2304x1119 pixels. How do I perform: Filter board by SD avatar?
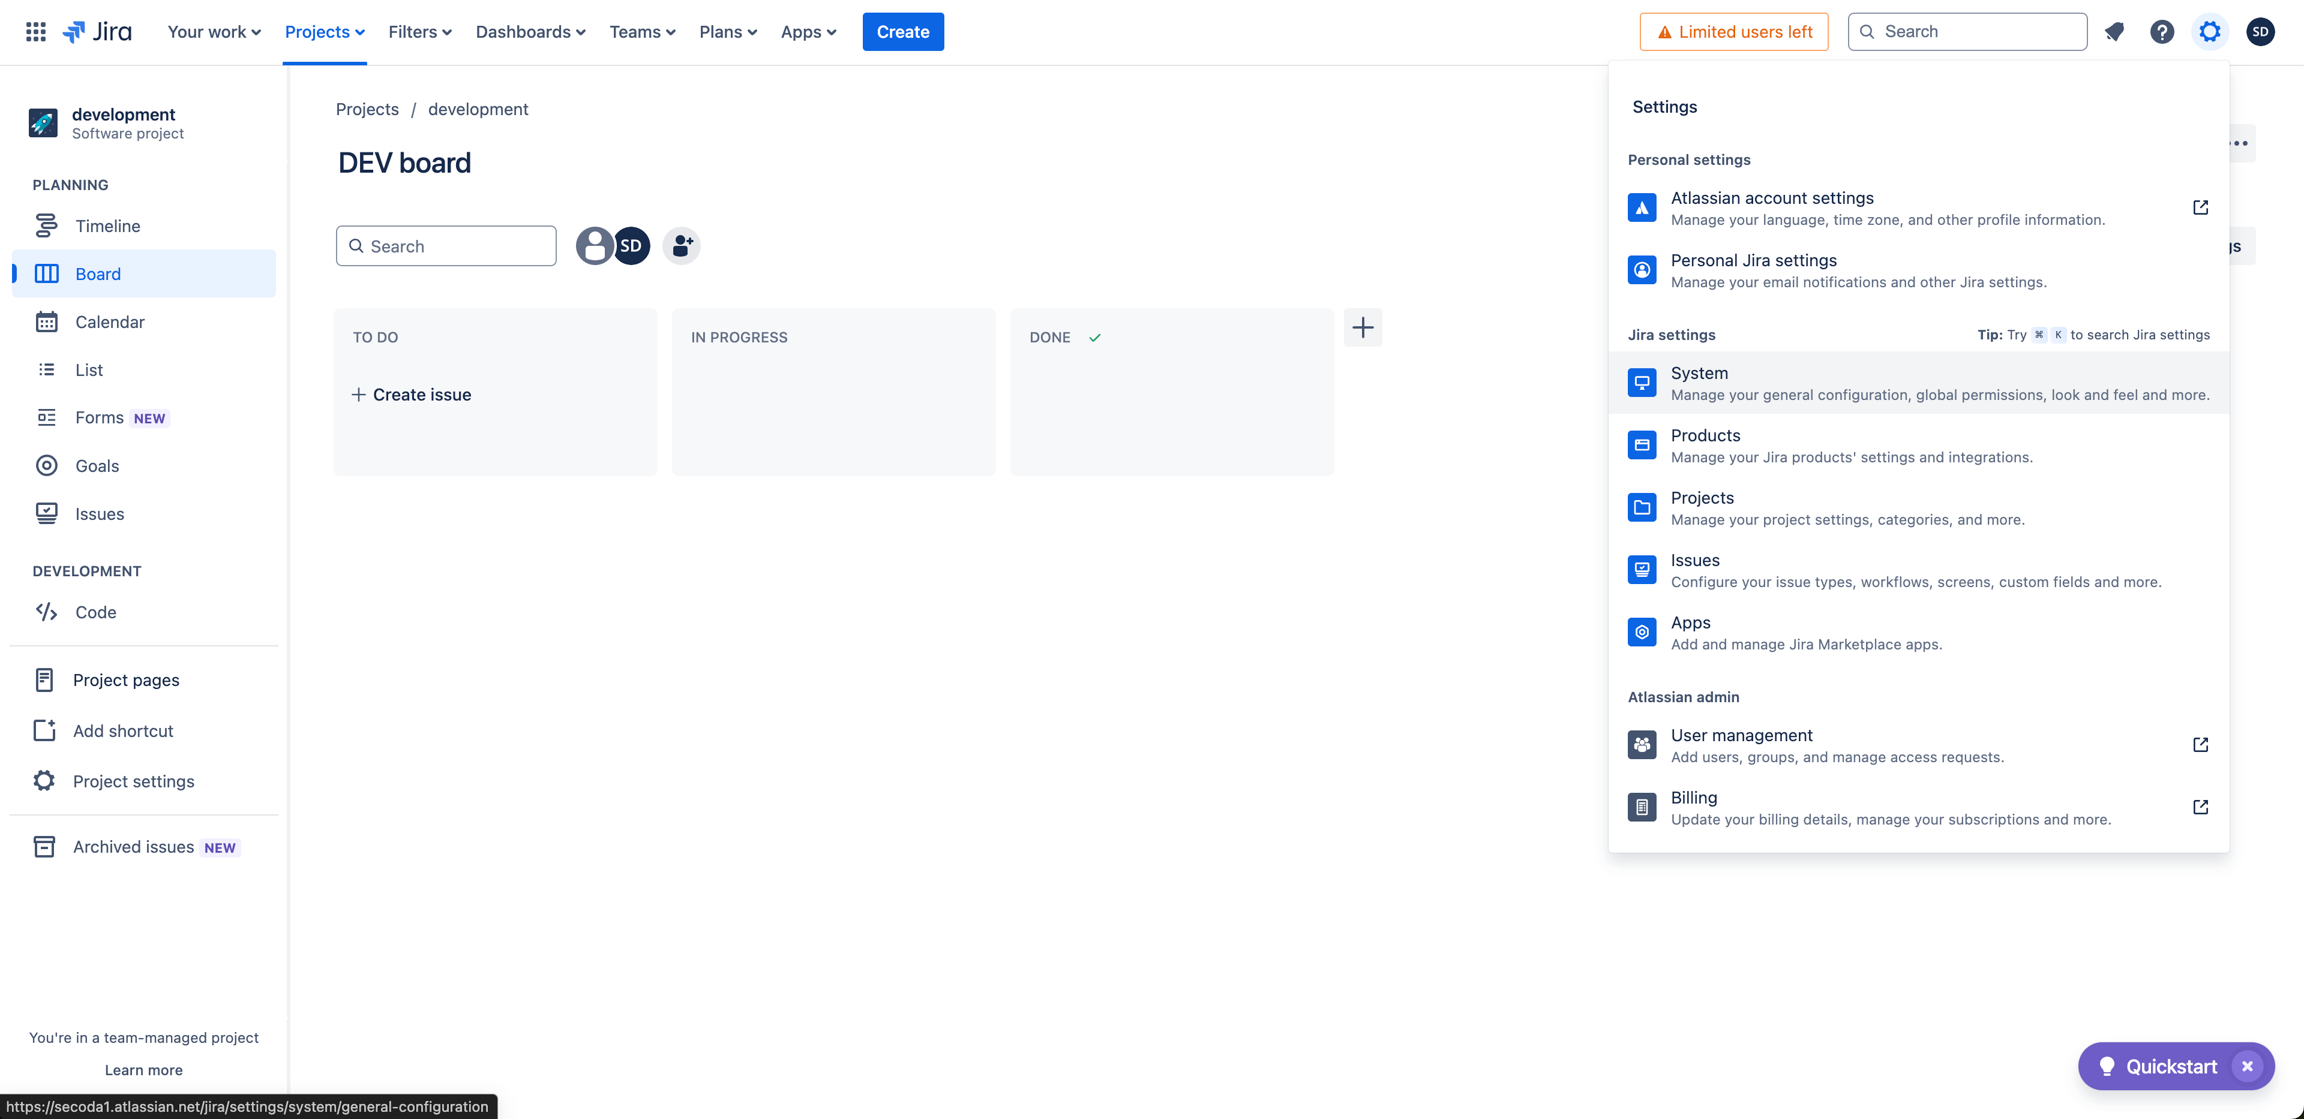click(x=633, y=246)
